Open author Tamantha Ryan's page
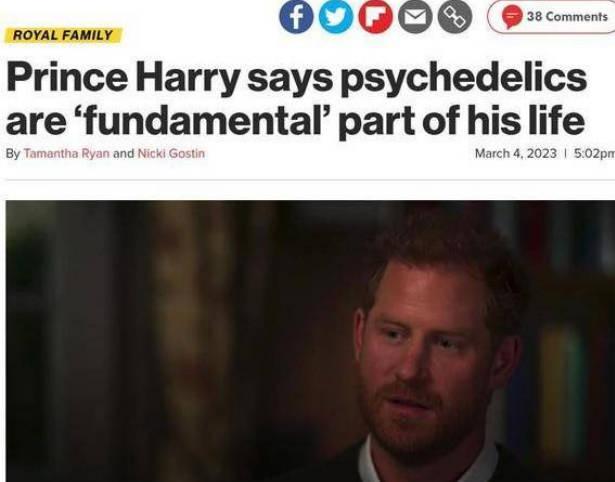Screen dimensions: 615x482 [67, 153]
